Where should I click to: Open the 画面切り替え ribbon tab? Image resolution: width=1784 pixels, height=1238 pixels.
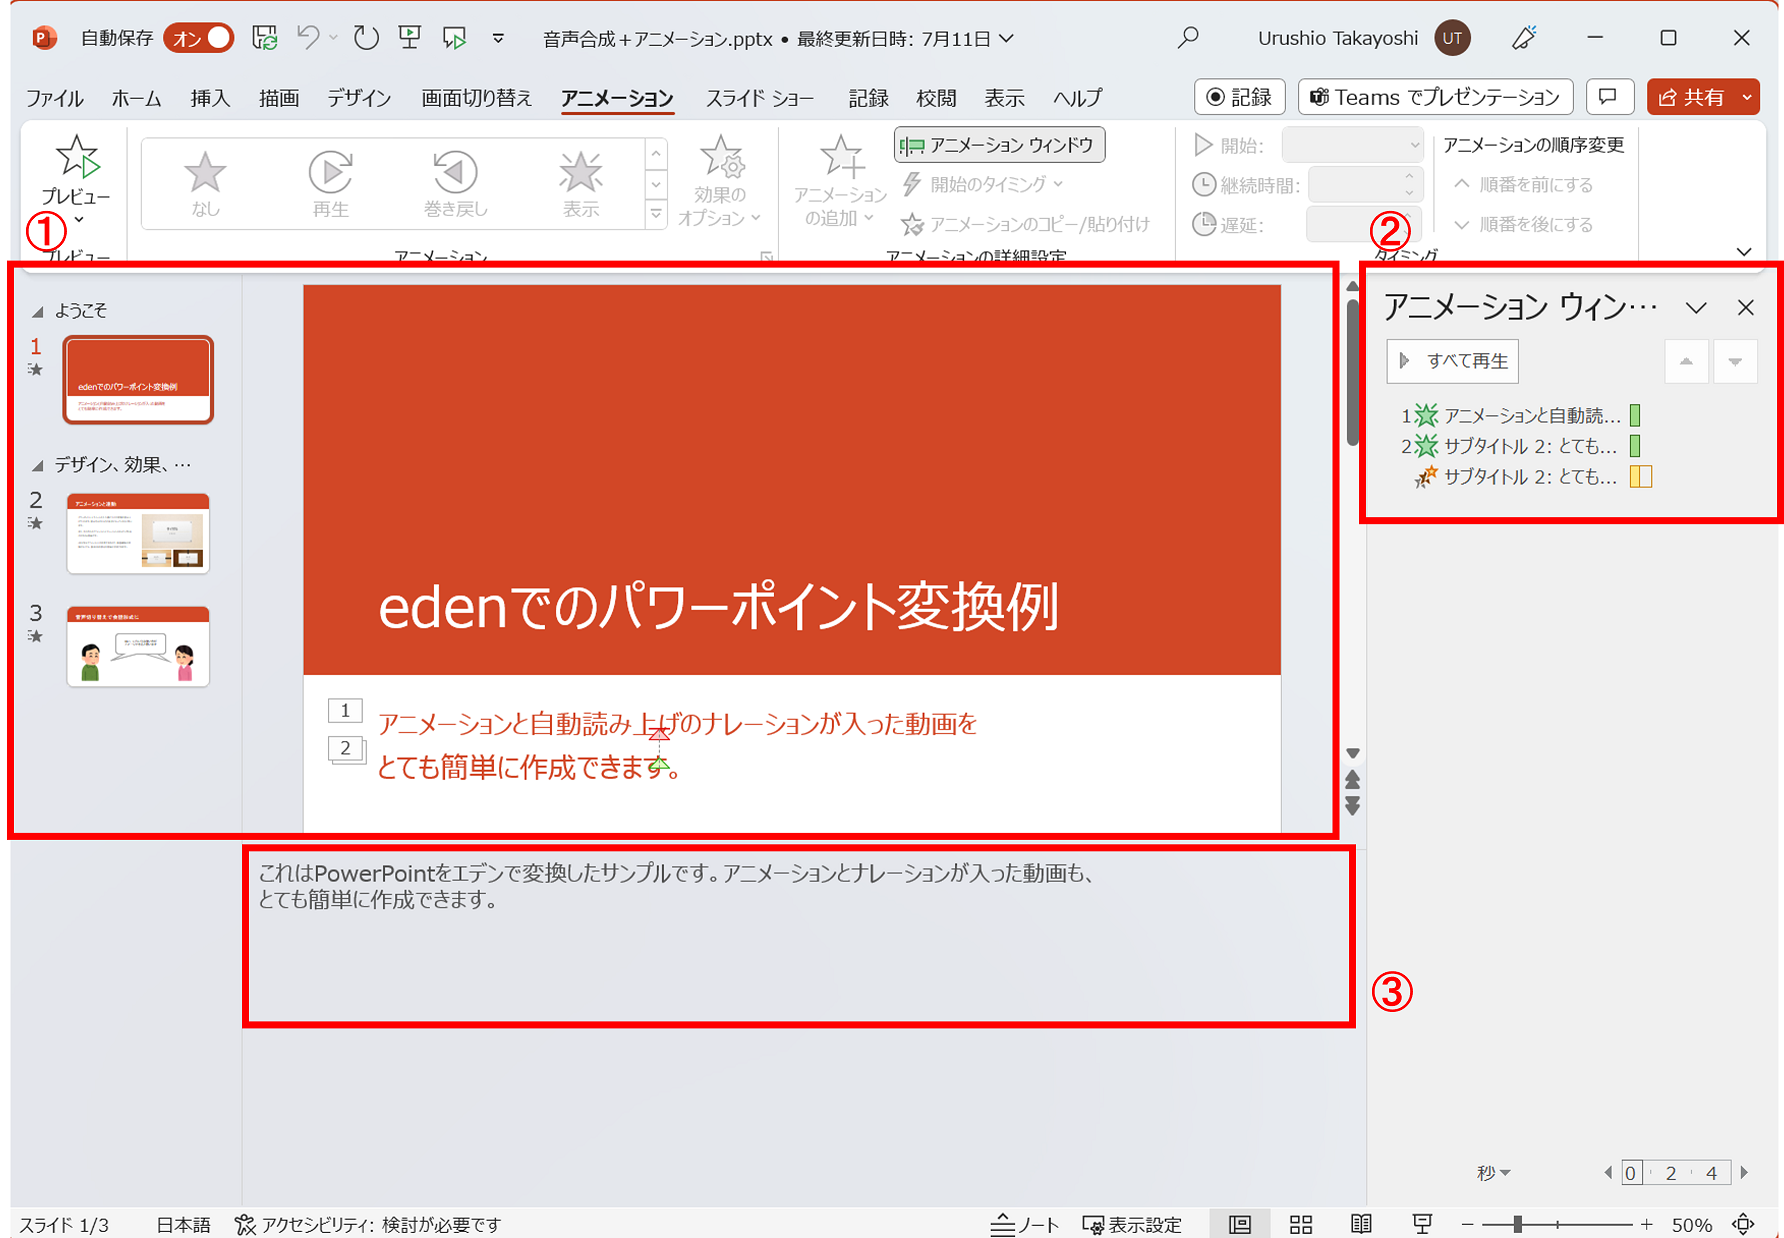coord(476,98)
